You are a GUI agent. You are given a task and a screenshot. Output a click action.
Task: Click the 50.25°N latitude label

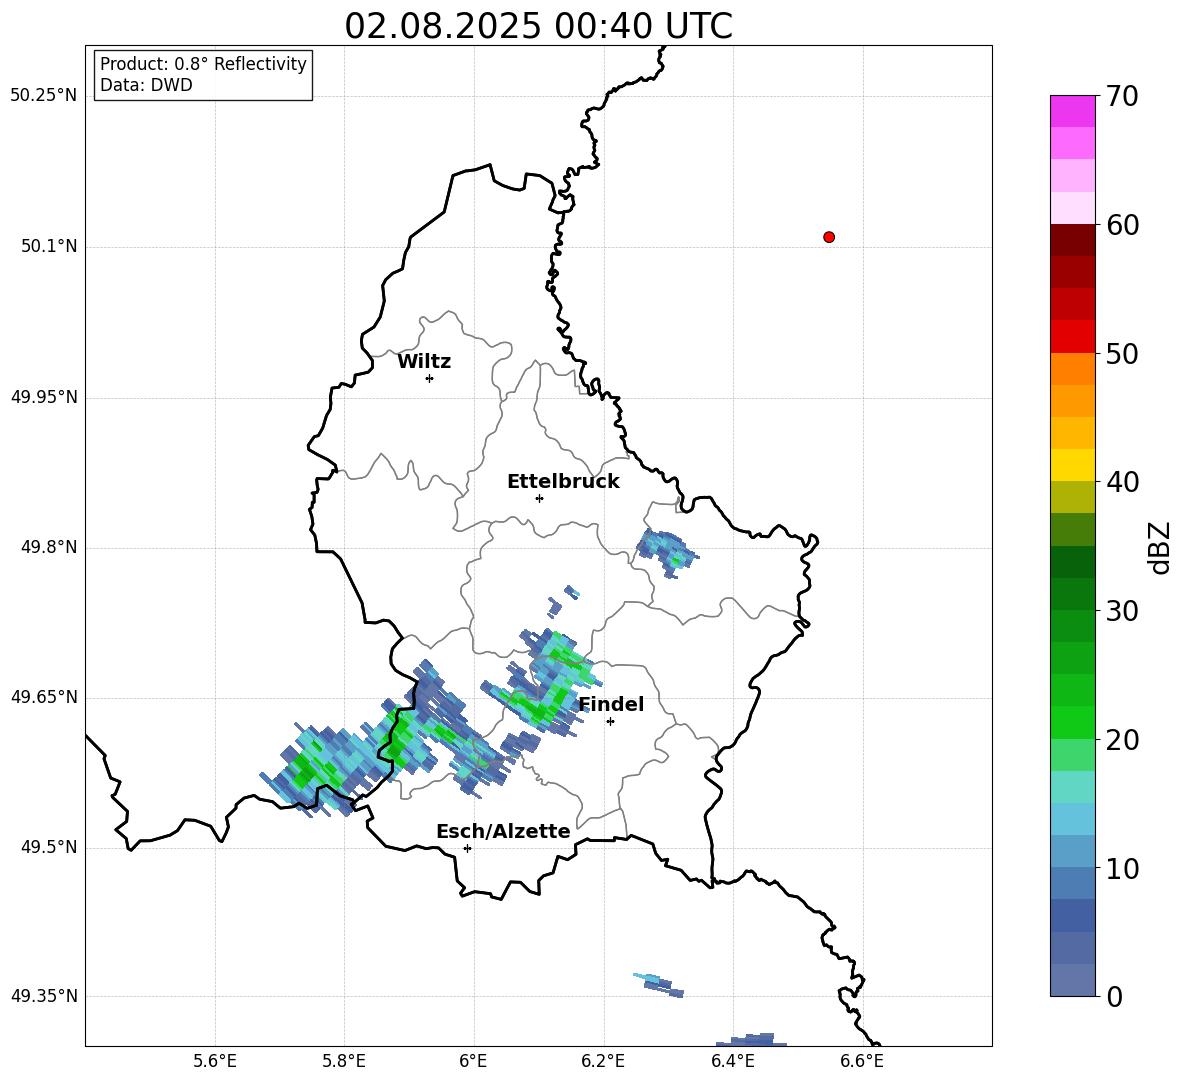[44, 96]
